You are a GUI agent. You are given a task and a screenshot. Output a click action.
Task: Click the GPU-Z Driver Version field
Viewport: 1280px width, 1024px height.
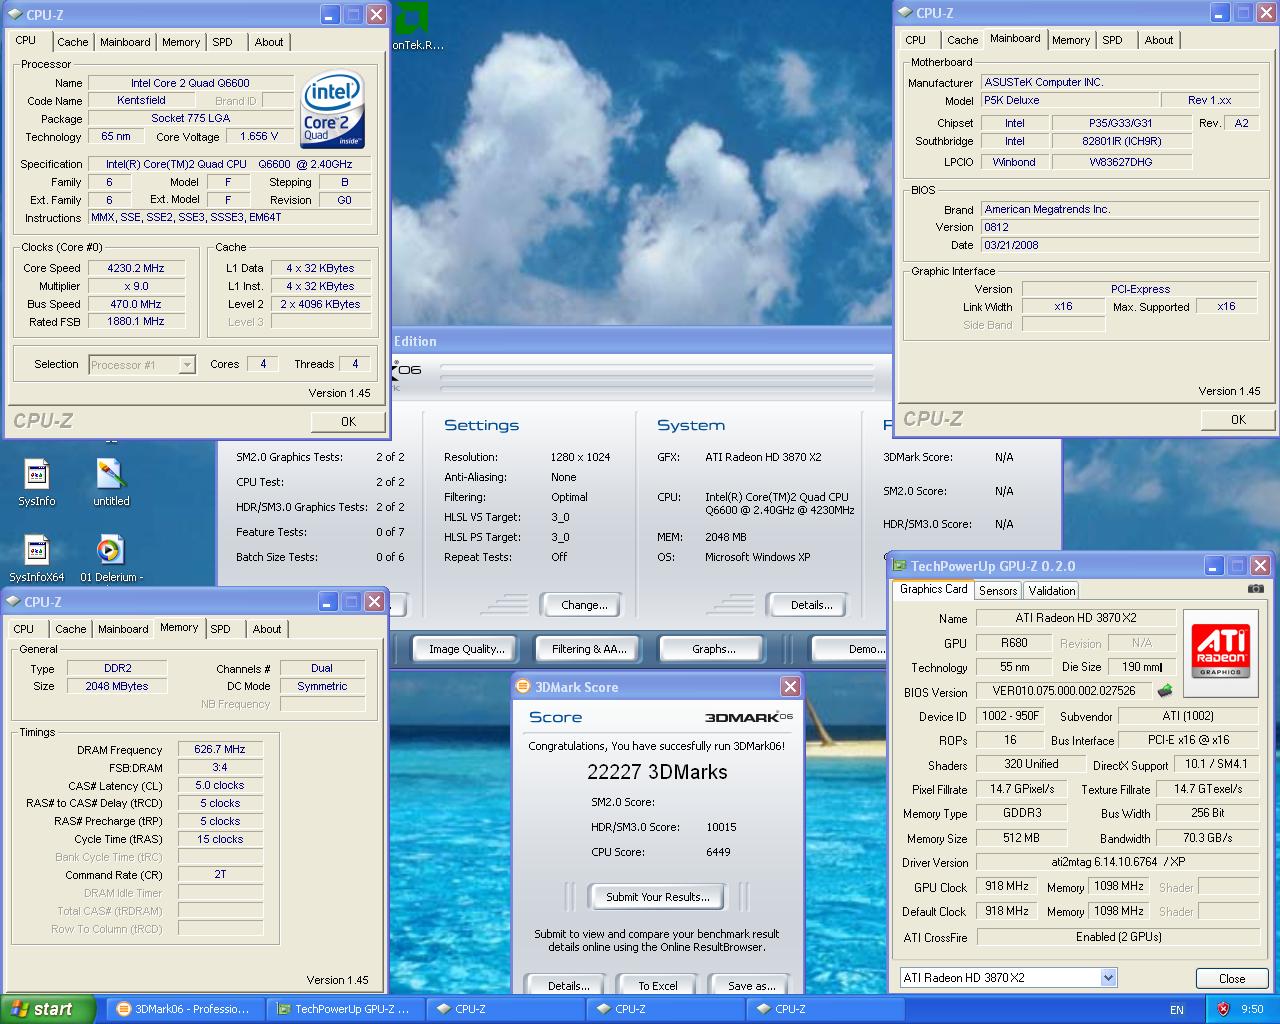pyautogui.click(x=1116, y=861)
